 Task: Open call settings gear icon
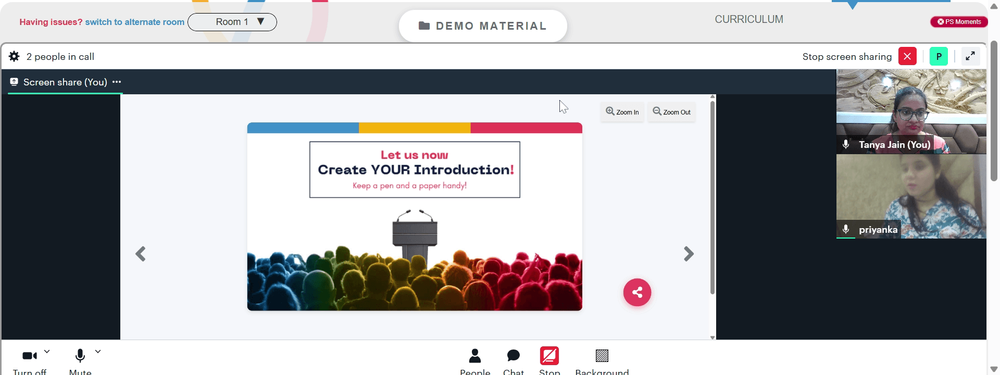[x=14, y=57]
